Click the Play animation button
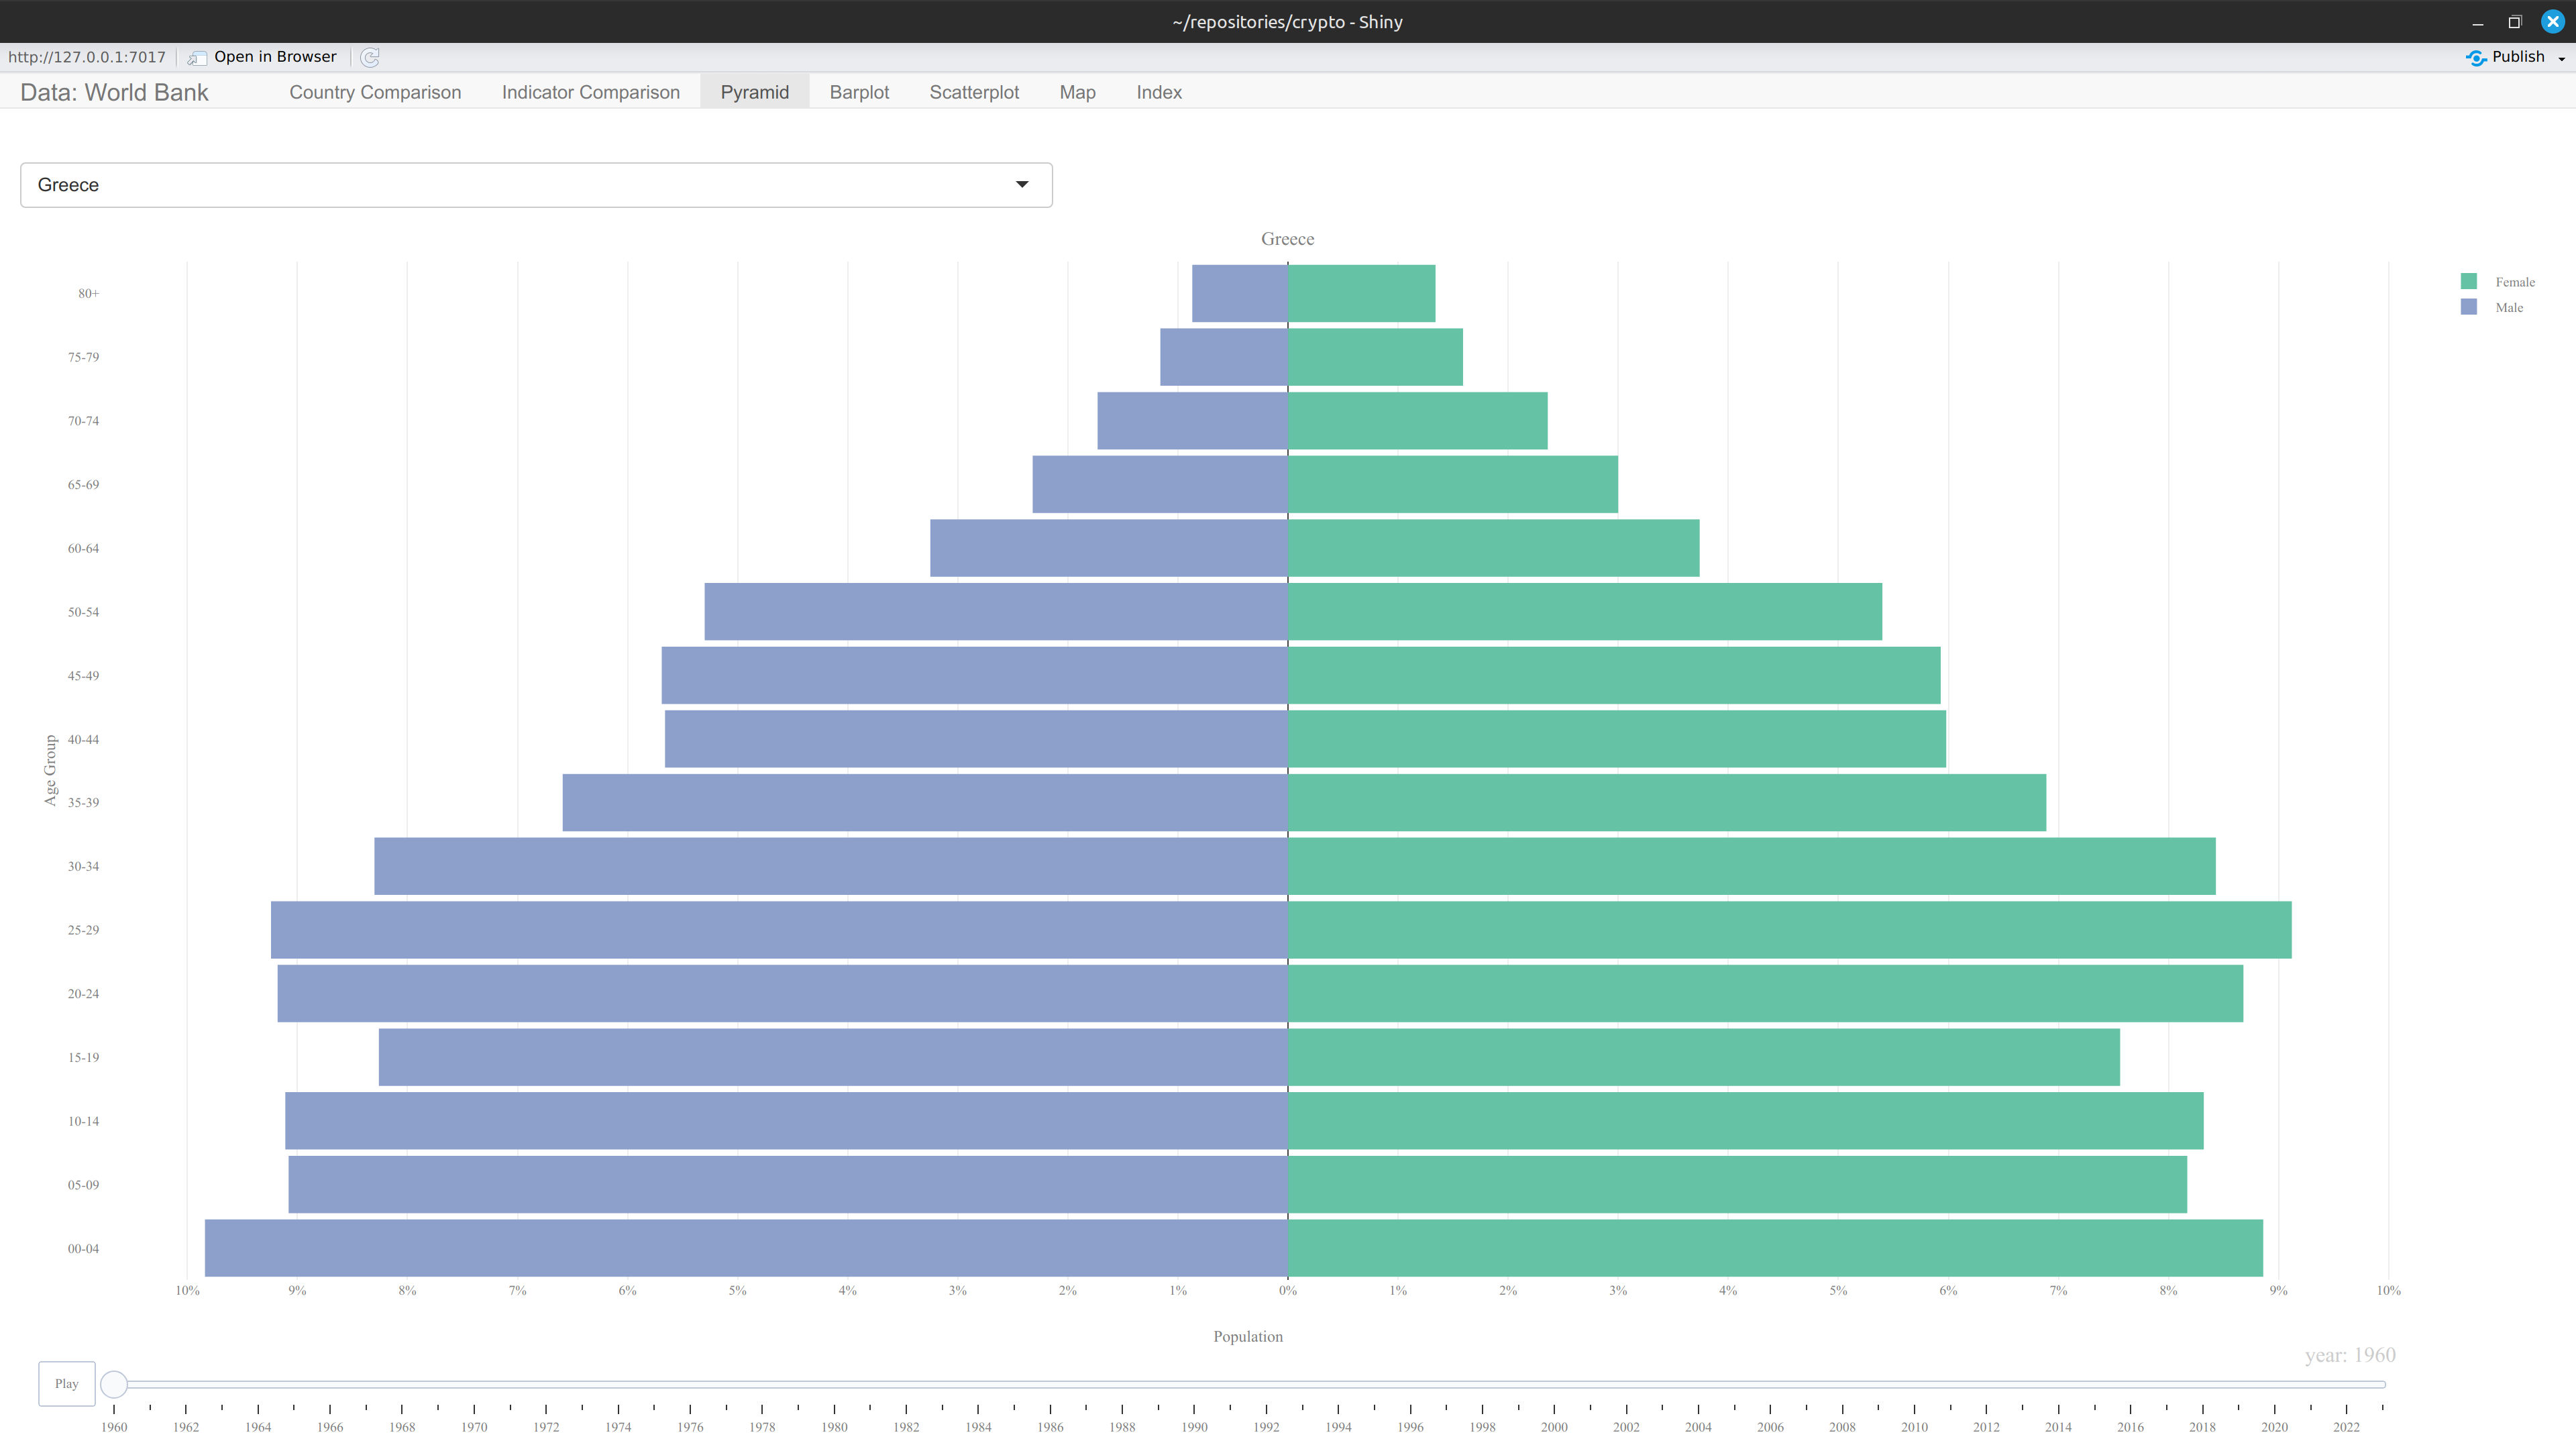Image resolution: width=2576 pixels, height=1449 pixels. click(67, 1383)
